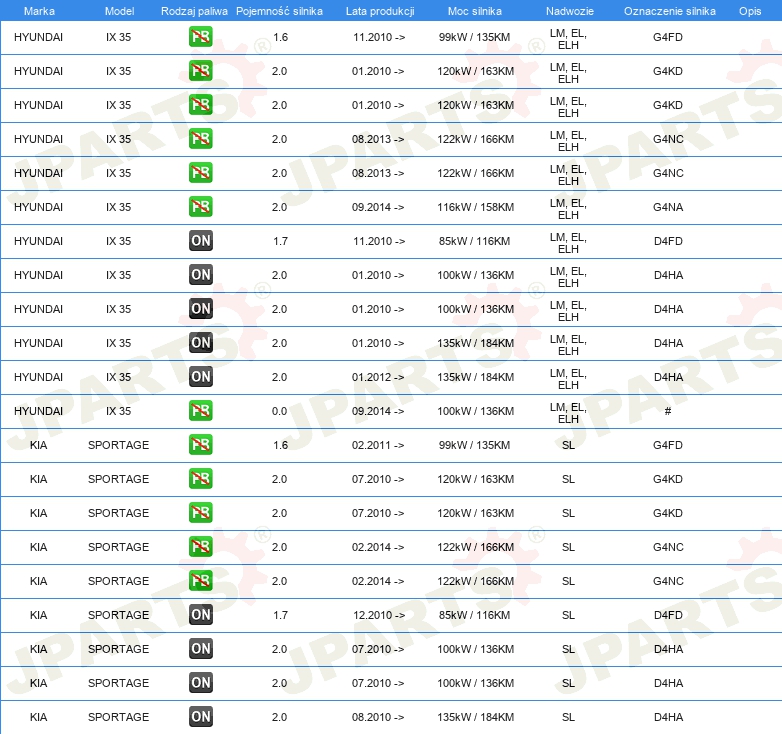Click the Lata produkcji column header
Screen dimensions: 782x734
click(x=379, y=10)
